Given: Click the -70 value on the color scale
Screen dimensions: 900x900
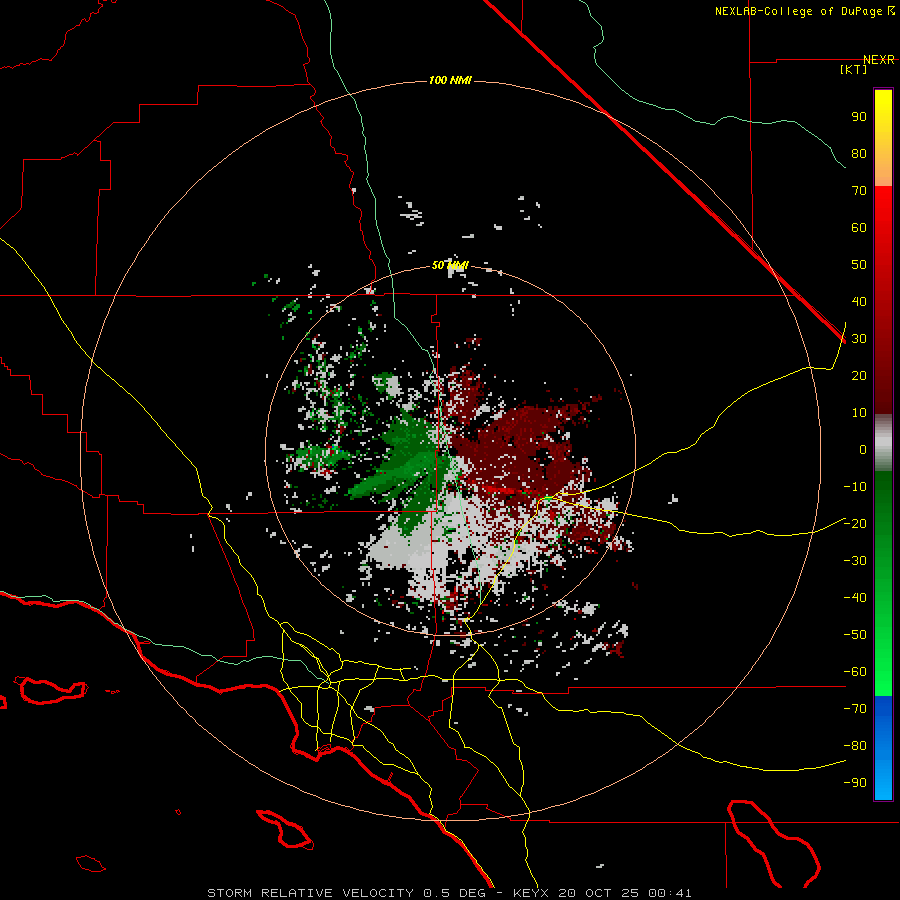Looking at the screenshot, I should 855,709.
